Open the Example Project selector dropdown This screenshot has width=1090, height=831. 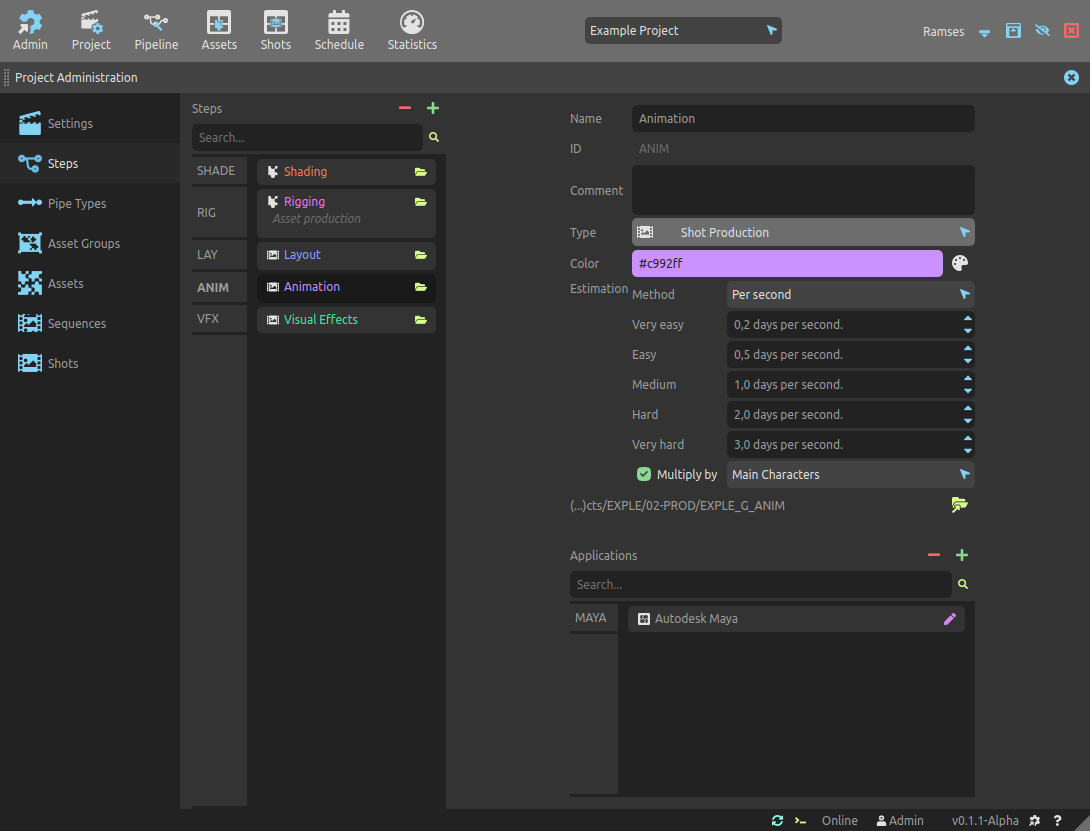[683, 31]
